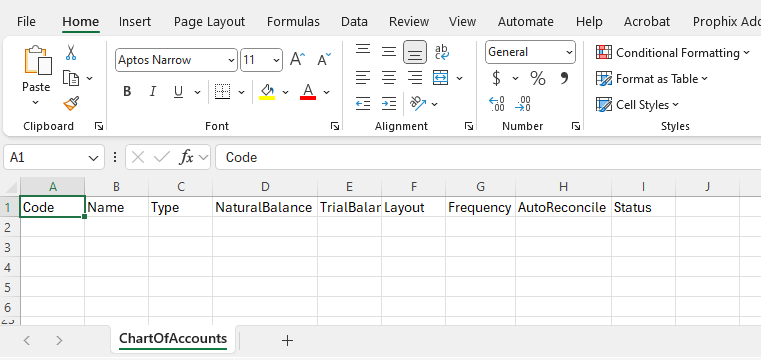This screenshot has height=360, width=761.
Task: Toggle Underline formatting
Action: pyautogui.click(x=178, y=91)
